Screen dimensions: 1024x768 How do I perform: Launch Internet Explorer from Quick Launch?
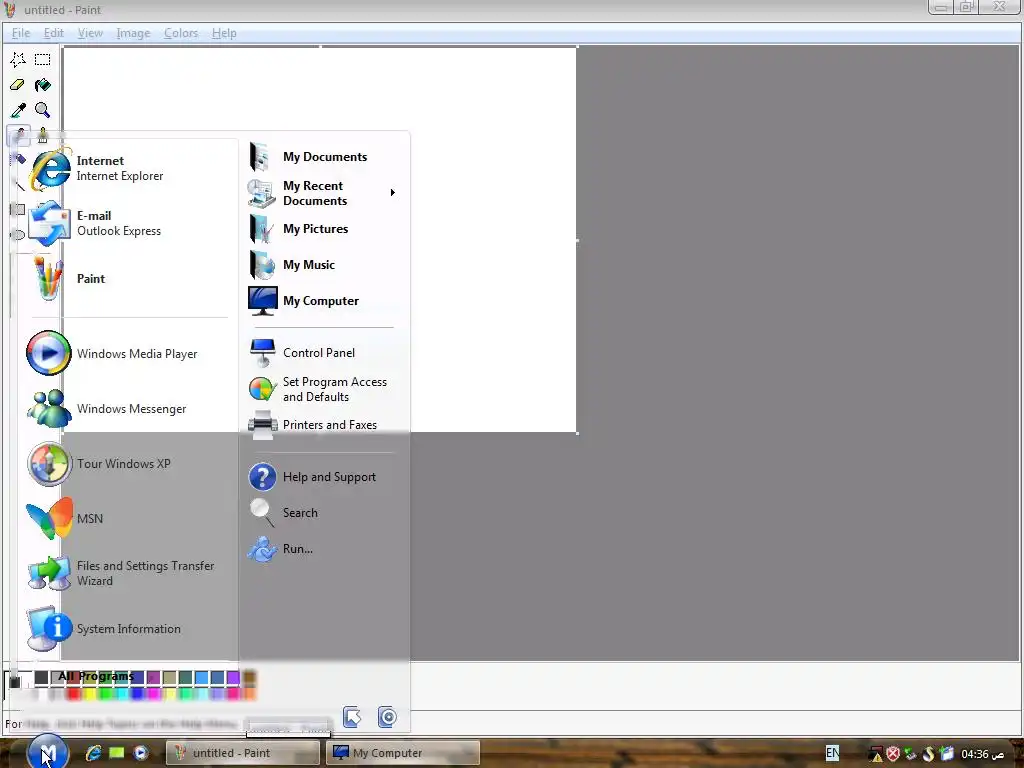tap(93, 753)
